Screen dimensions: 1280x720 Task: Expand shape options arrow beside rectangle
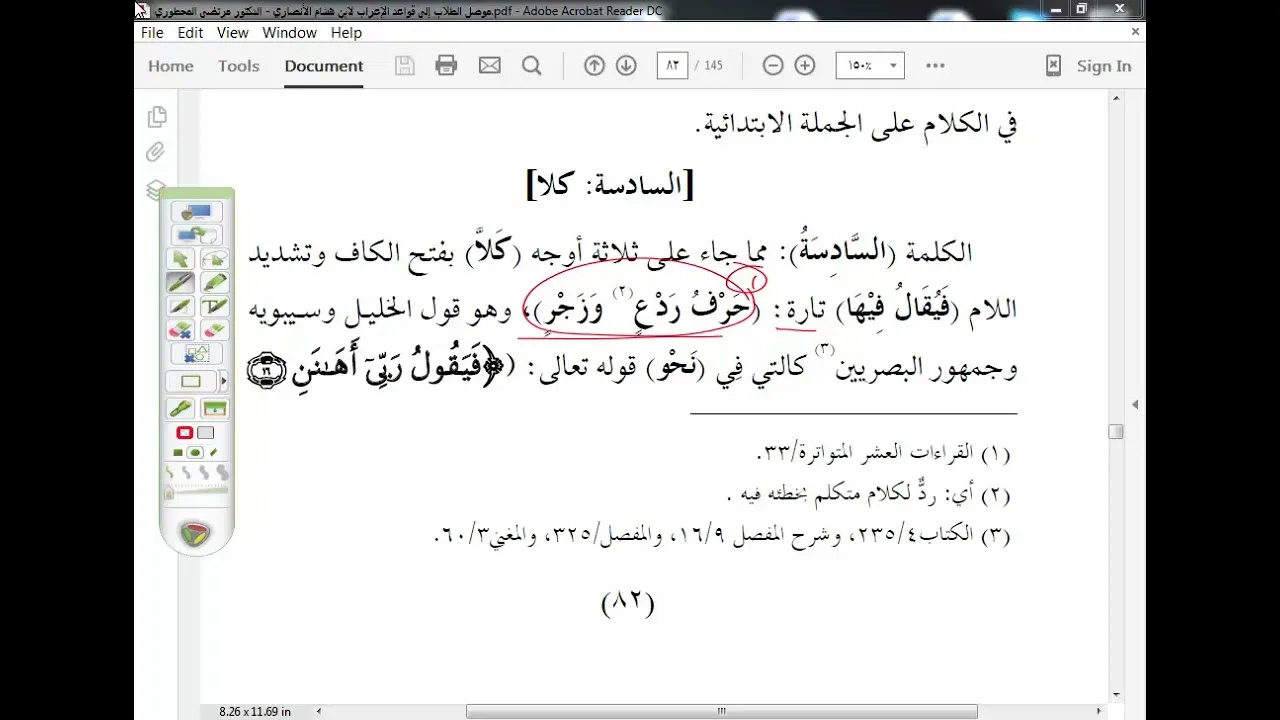pyautogui.click(x=224, y=381)
